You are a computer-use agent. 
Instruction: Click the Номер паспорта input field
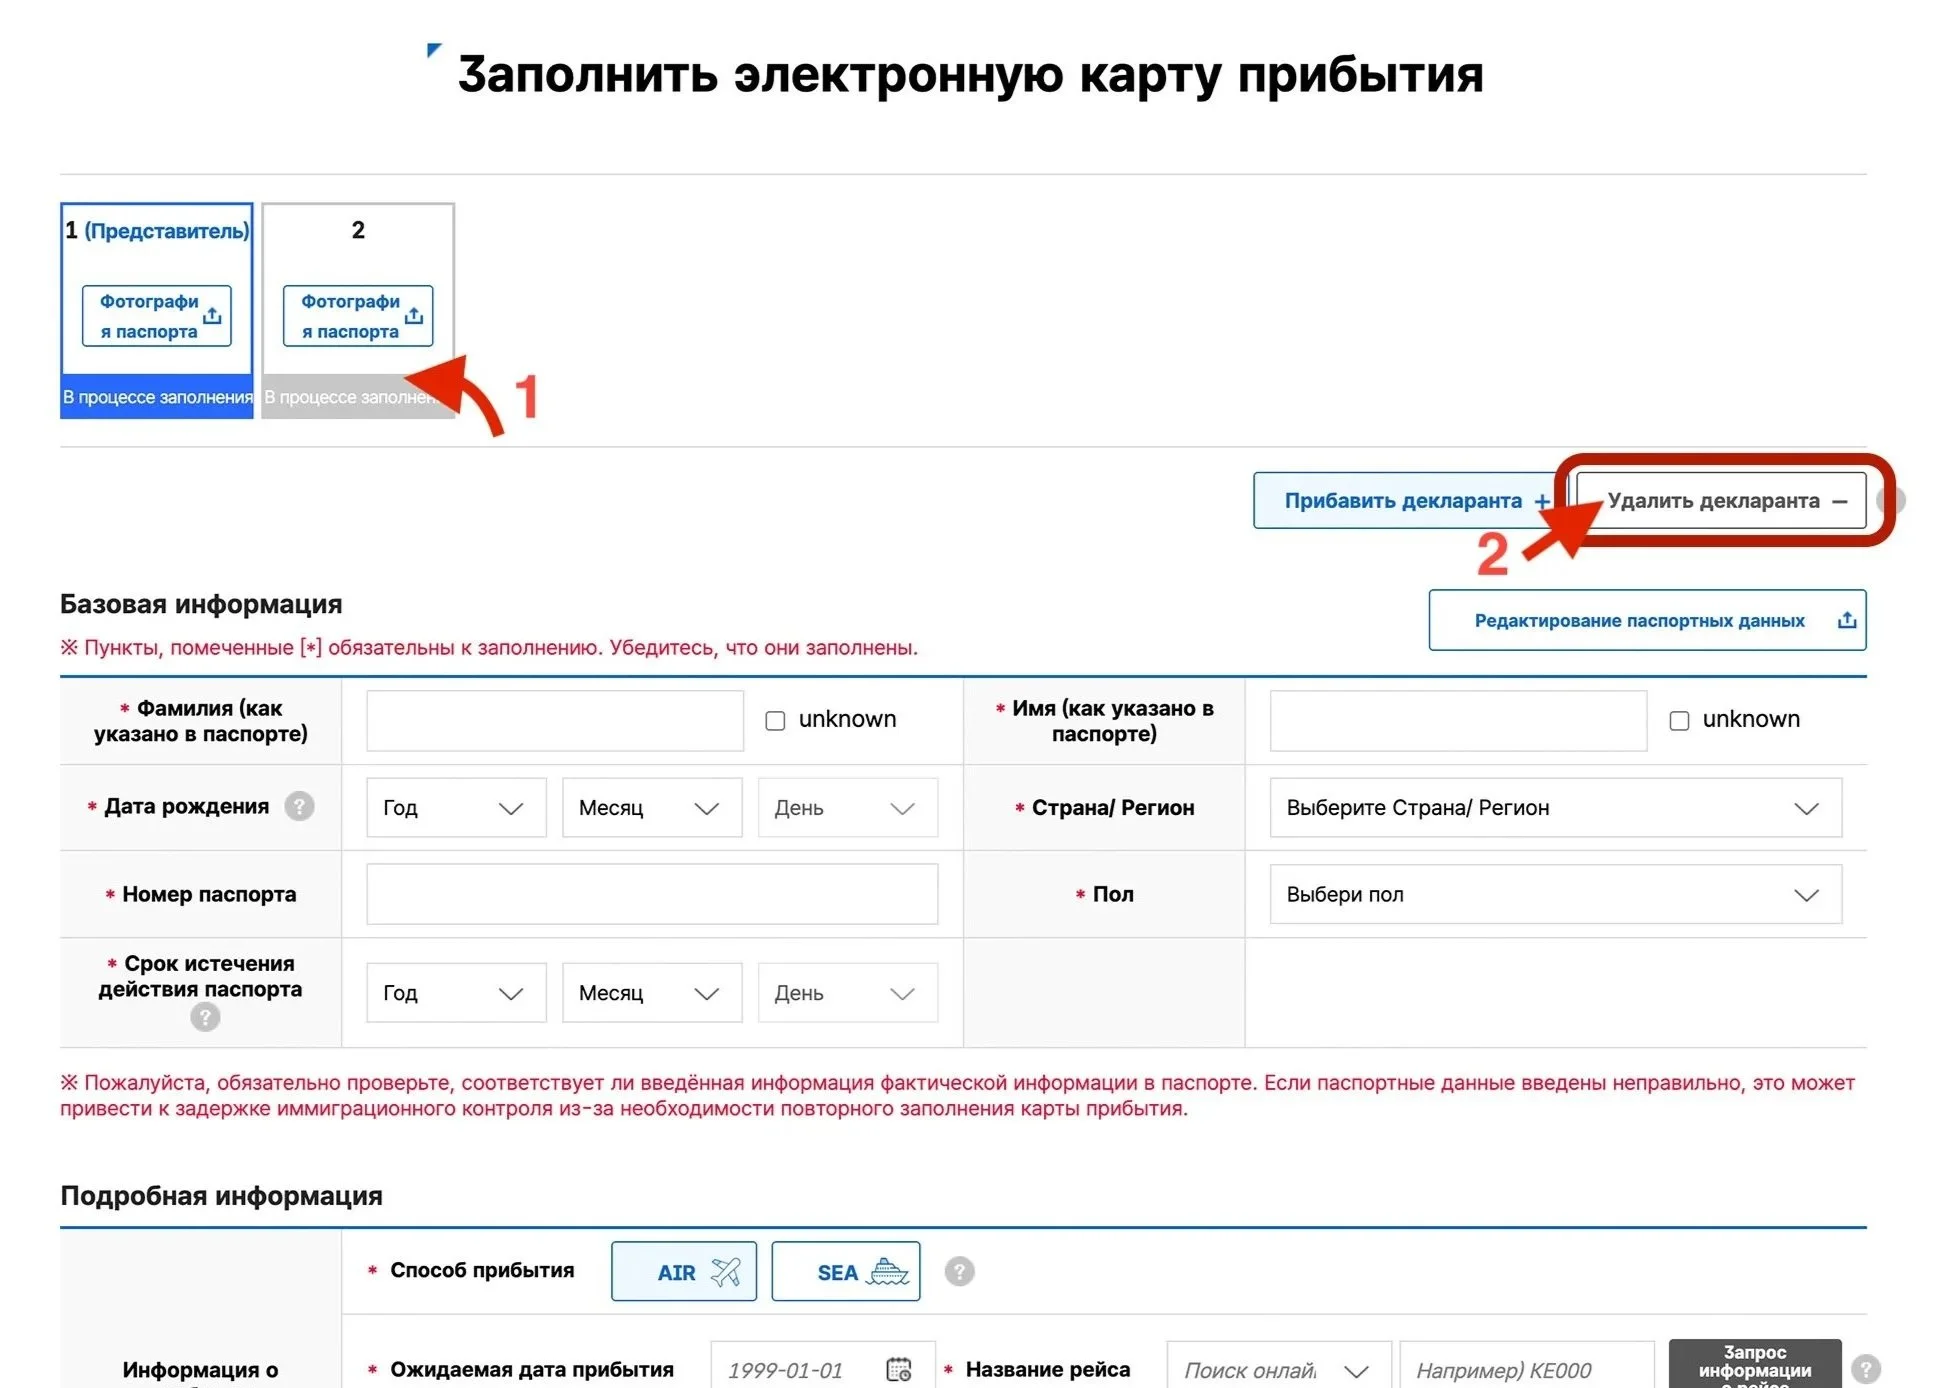tap(652, 894)
